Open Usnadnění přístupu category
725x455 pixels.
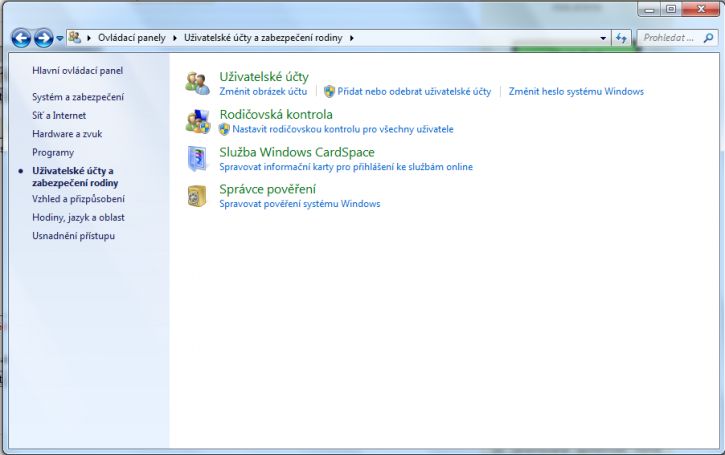[74, 236]
